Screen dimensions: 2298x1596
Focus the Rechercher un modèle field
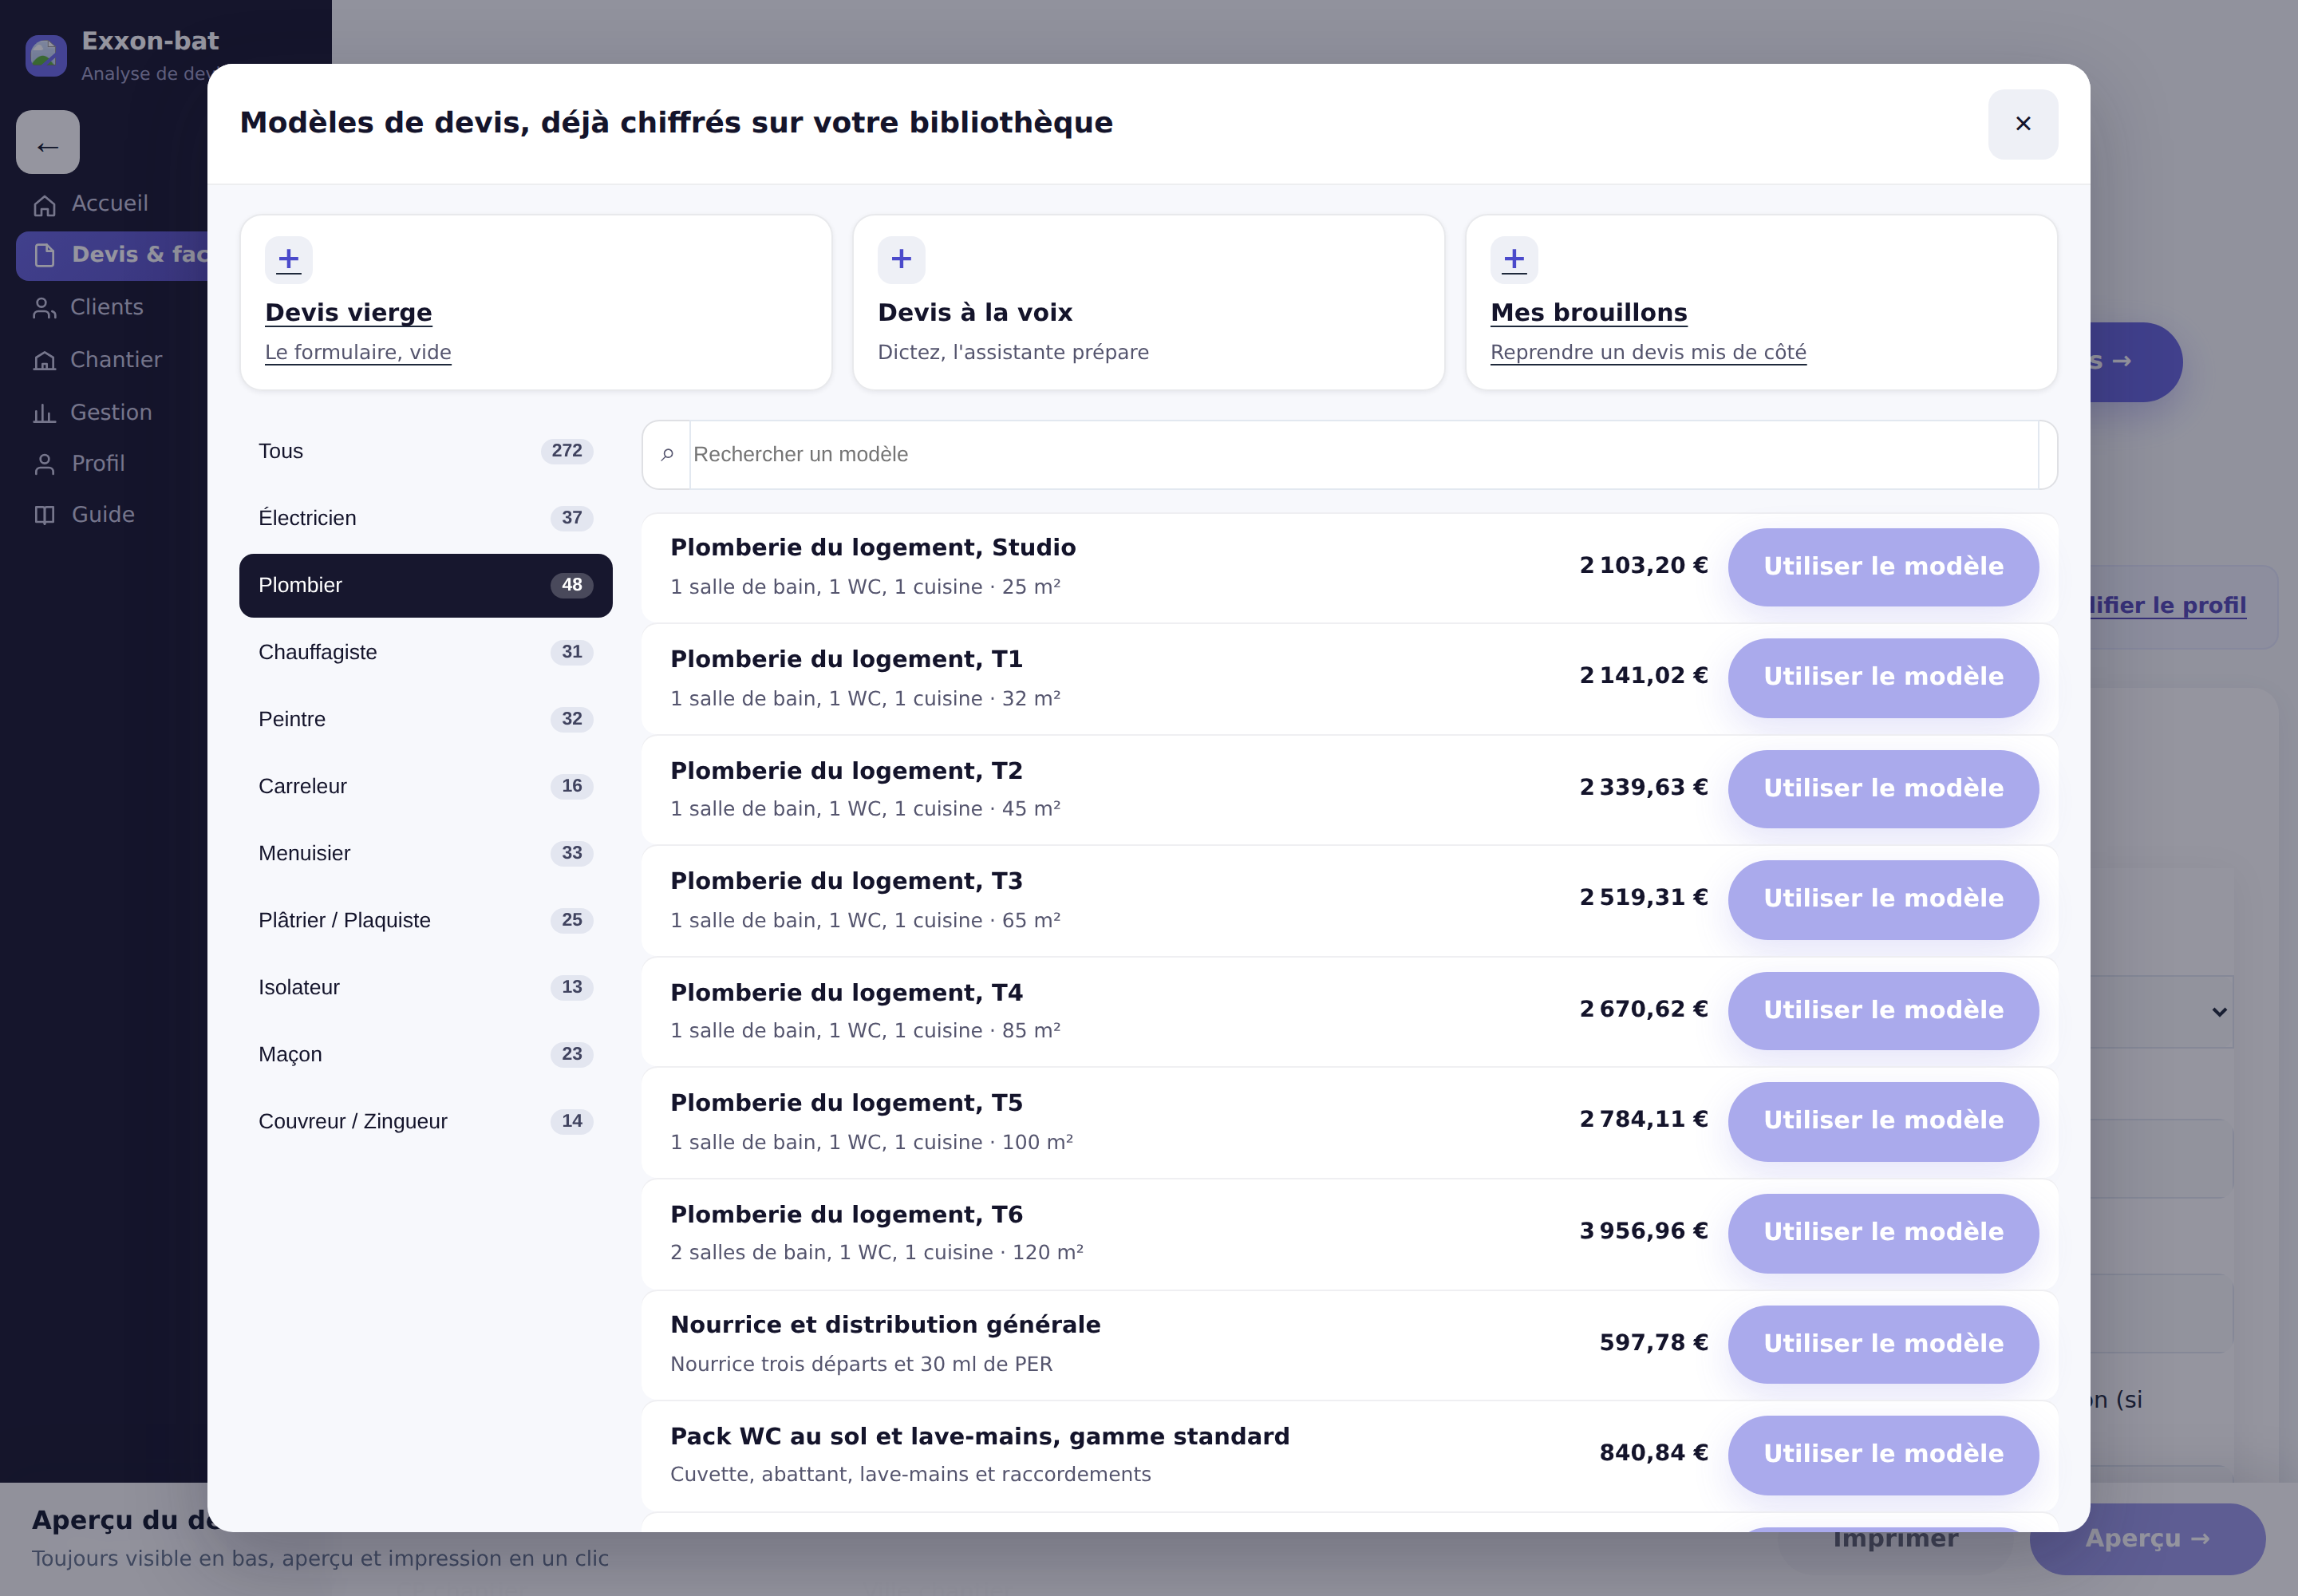pos(1364,455)
